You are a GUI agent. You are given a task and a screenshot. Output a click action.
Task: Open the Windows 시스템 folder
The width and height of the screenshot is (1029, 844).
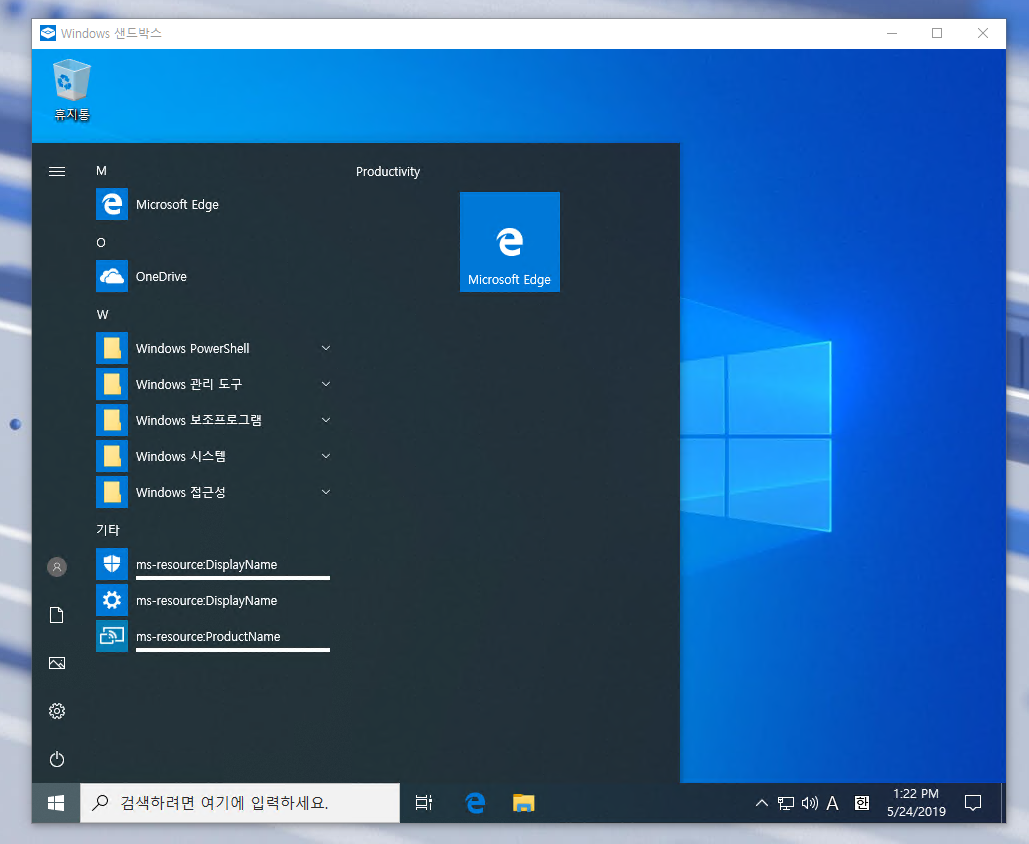point(213,456)
